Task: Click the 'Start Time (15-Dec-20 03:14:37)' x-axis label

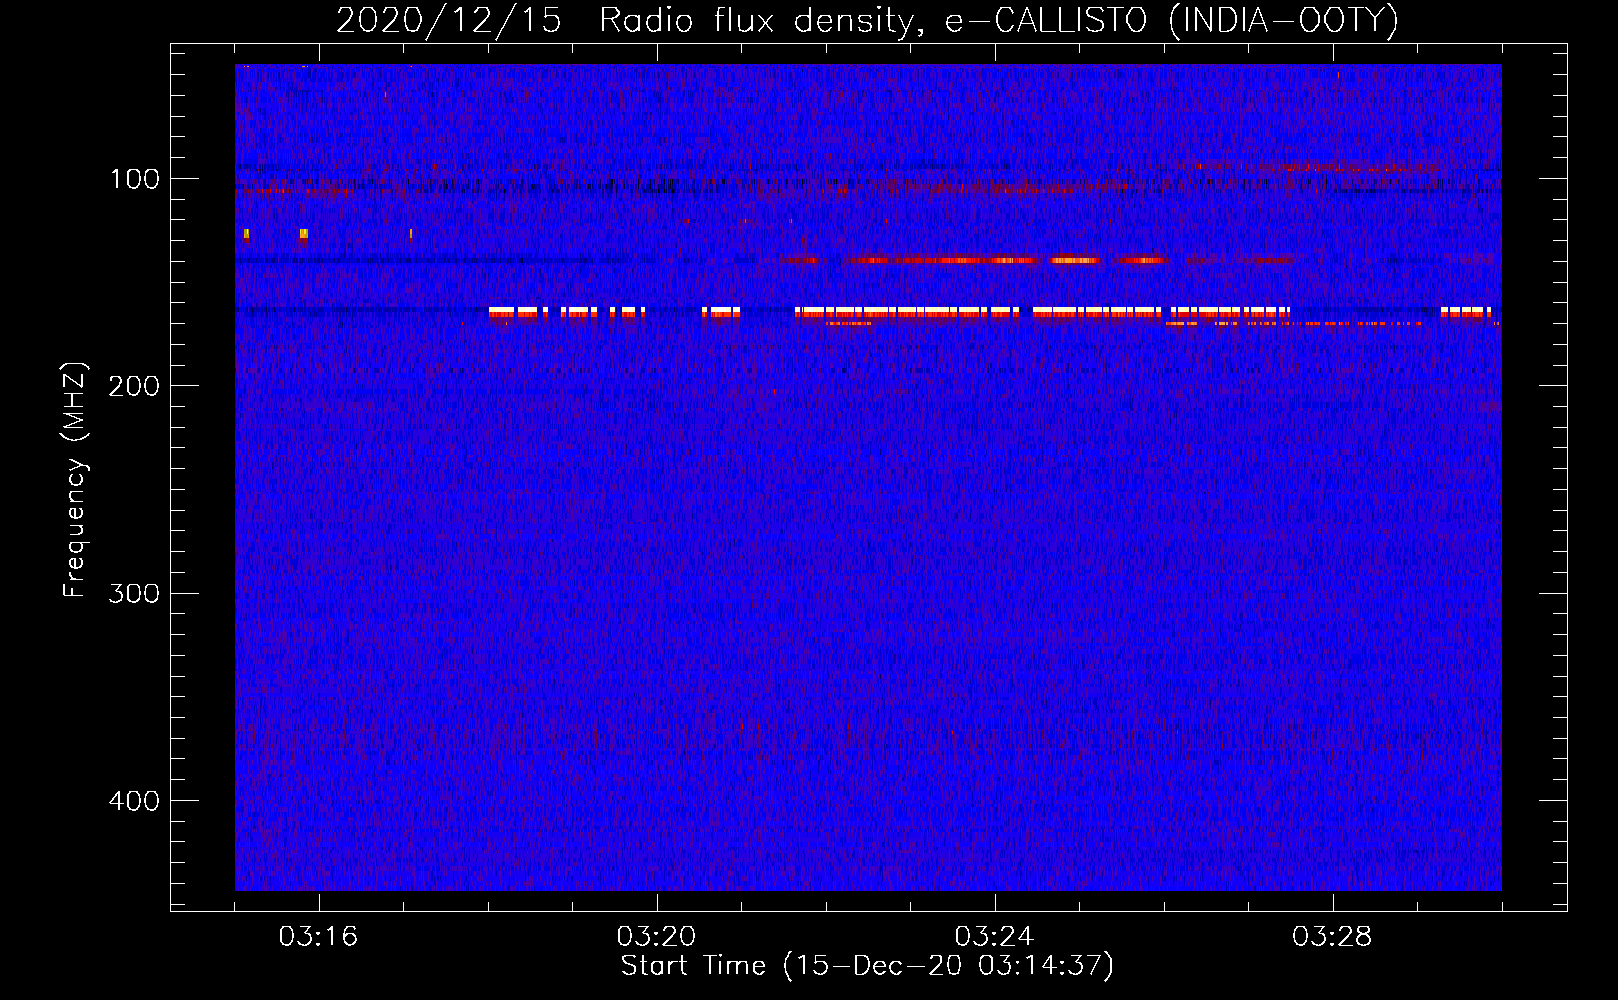Action: pos(867,966)
